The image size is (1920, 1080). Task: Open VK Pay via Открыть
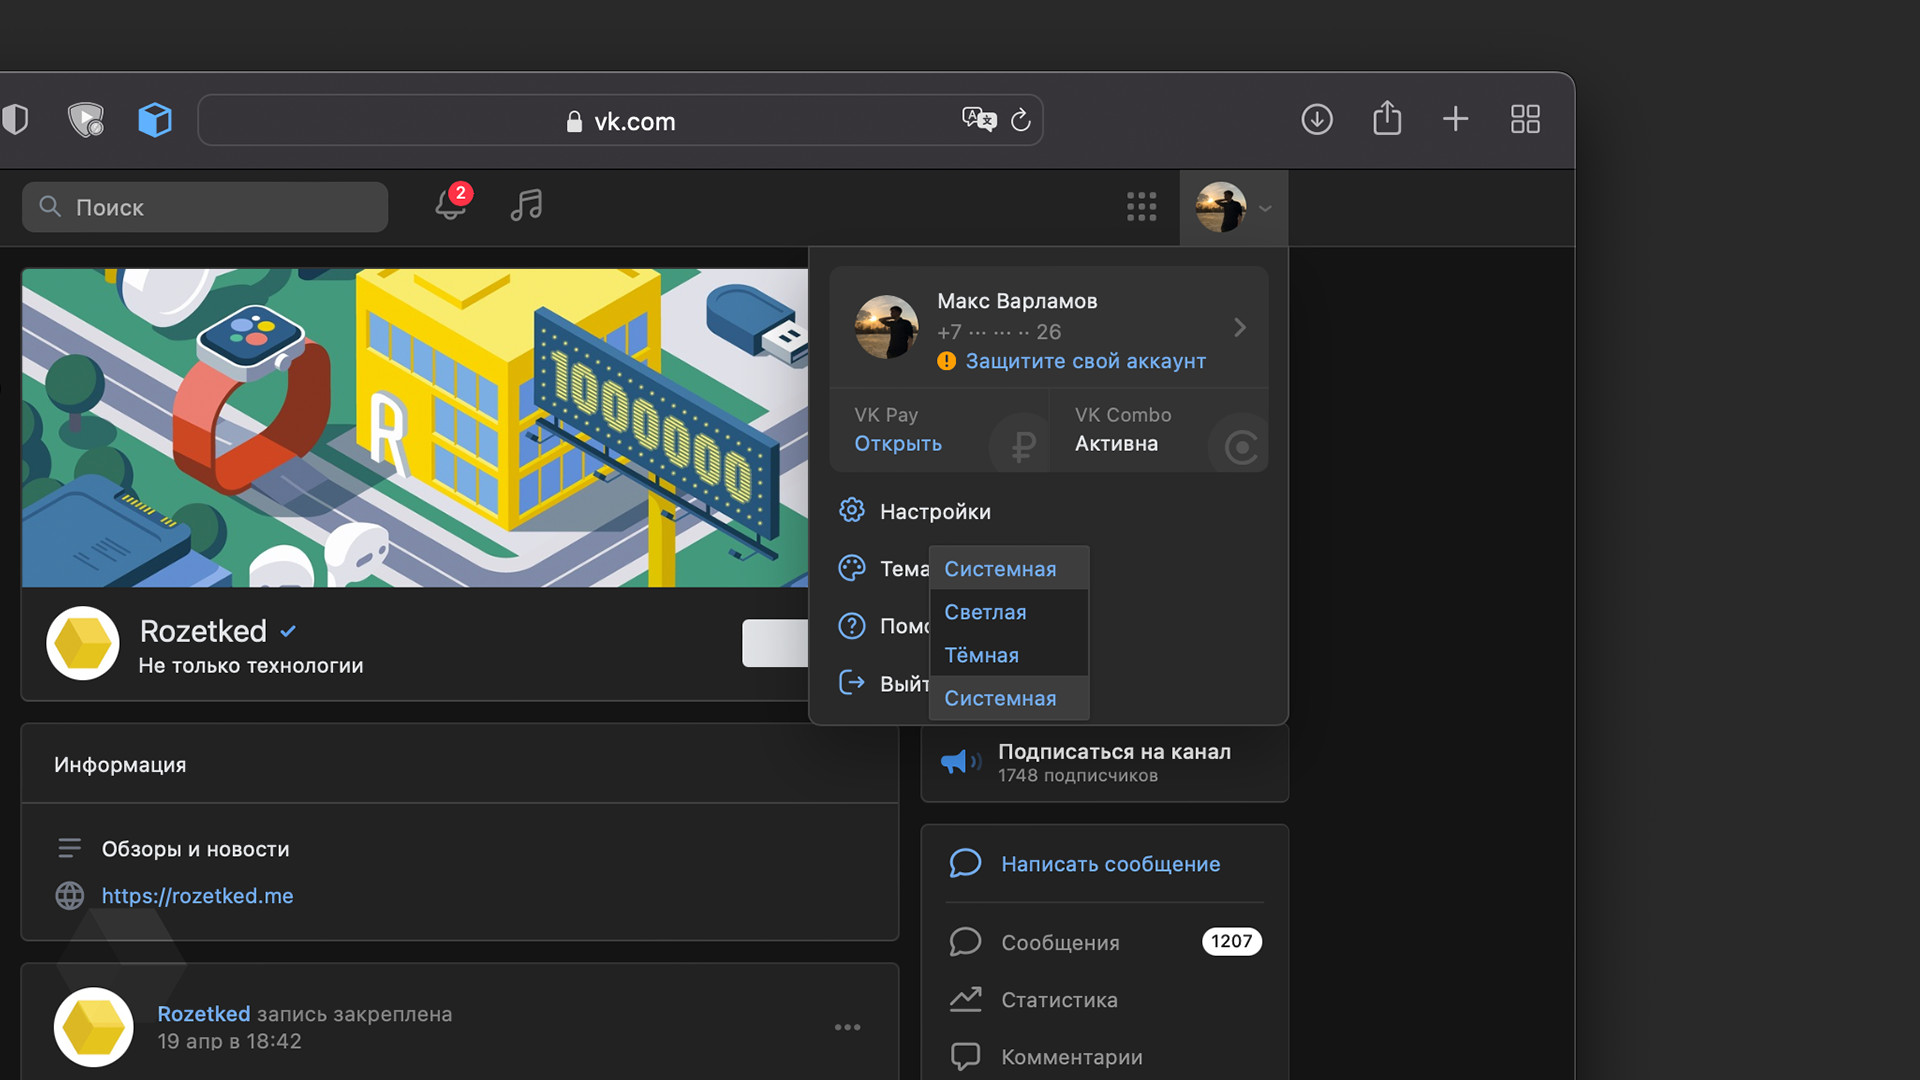coord(898,443)
